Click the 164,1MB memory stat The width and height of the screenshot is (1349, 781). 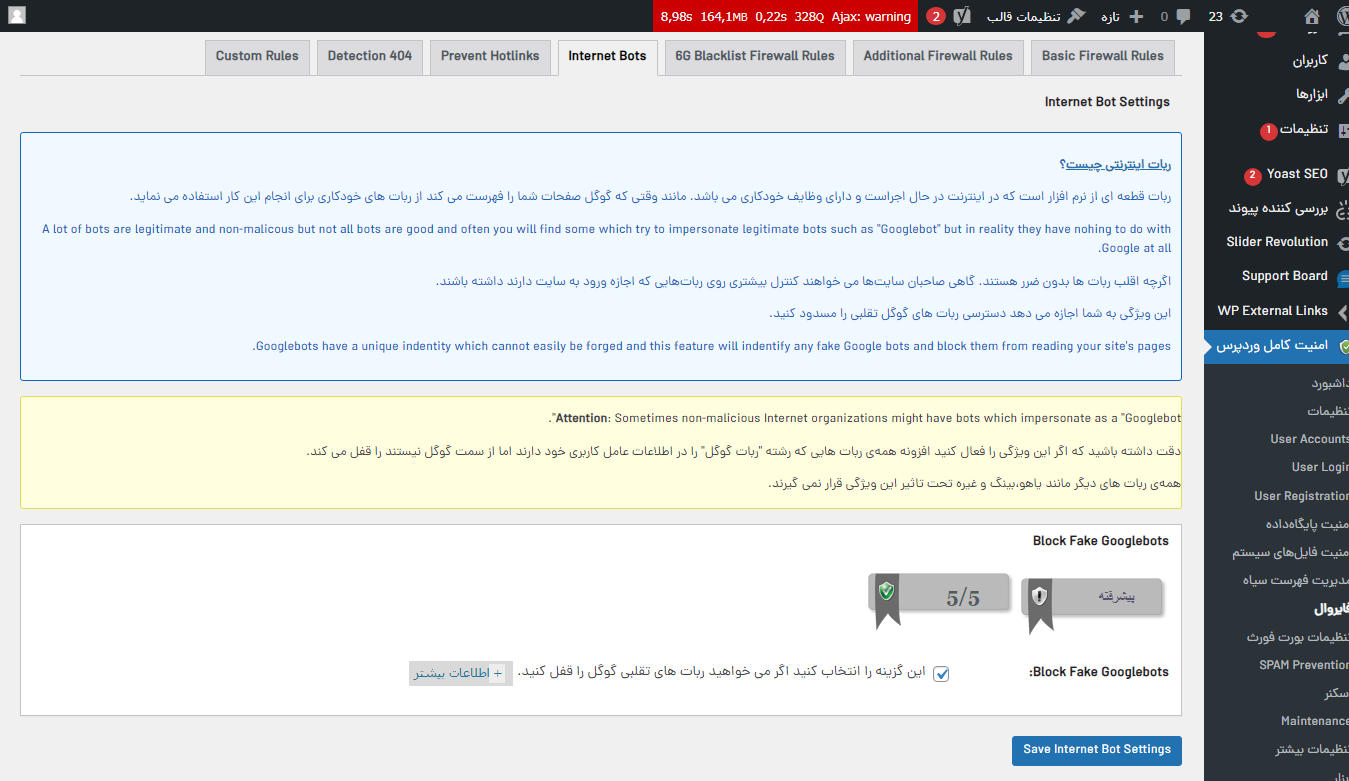(724, 16)
